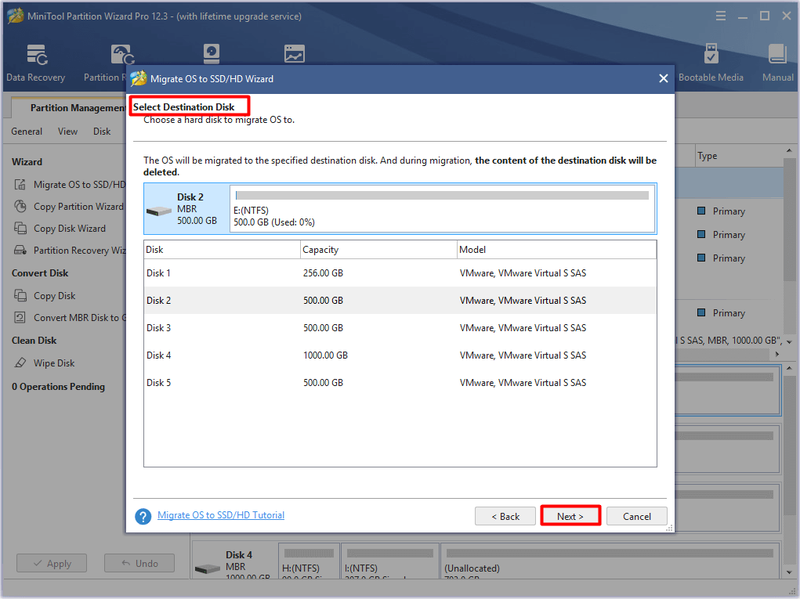Click the I:(NTFS) partition in disk map

390,561
